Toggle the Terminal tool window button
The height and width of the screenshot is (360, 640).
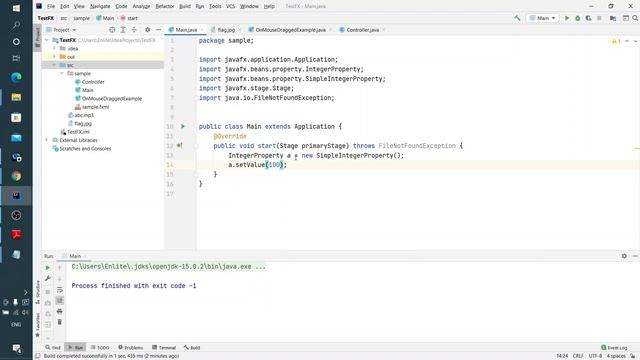click(164, 348)
